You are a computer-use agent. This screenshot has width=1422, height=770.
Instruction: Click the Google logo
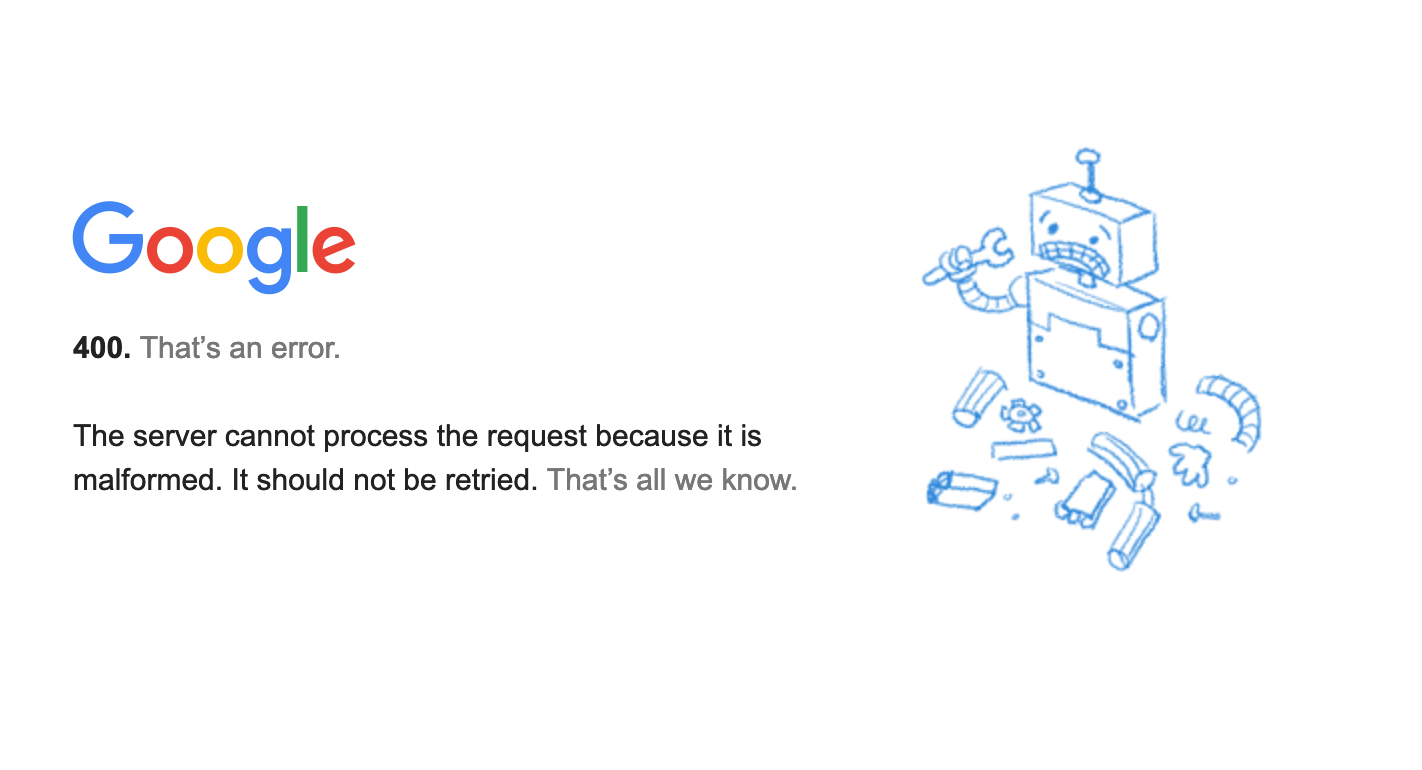tap(214, 247)
